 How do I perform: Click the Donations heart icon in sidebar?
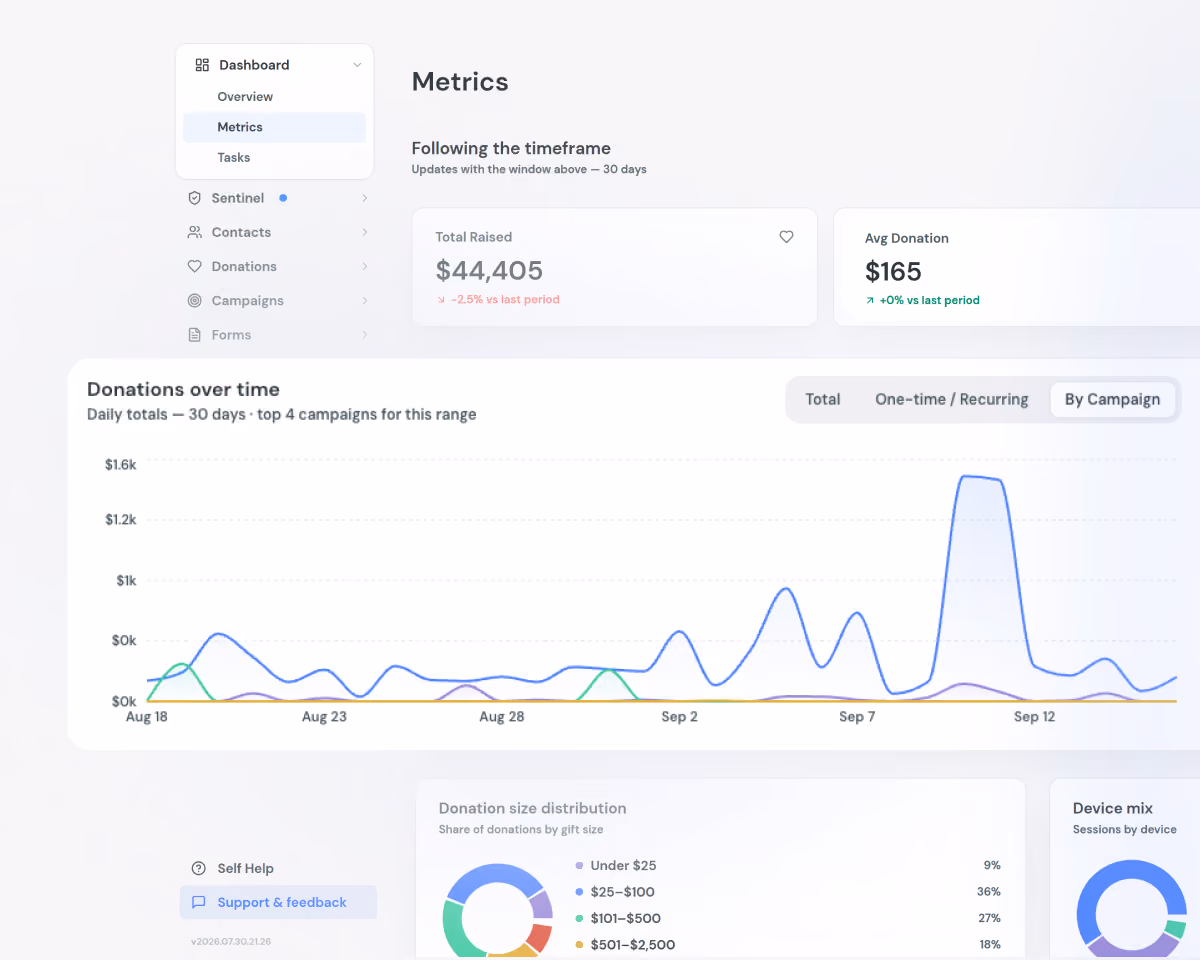click(195, 266)
